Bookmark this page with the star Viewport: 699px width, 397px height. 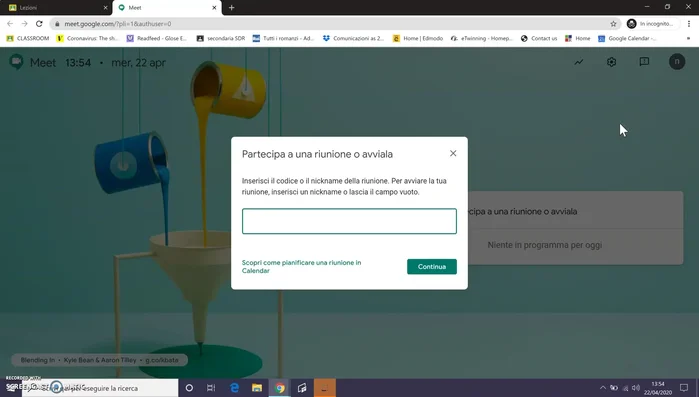pos(613,24)
